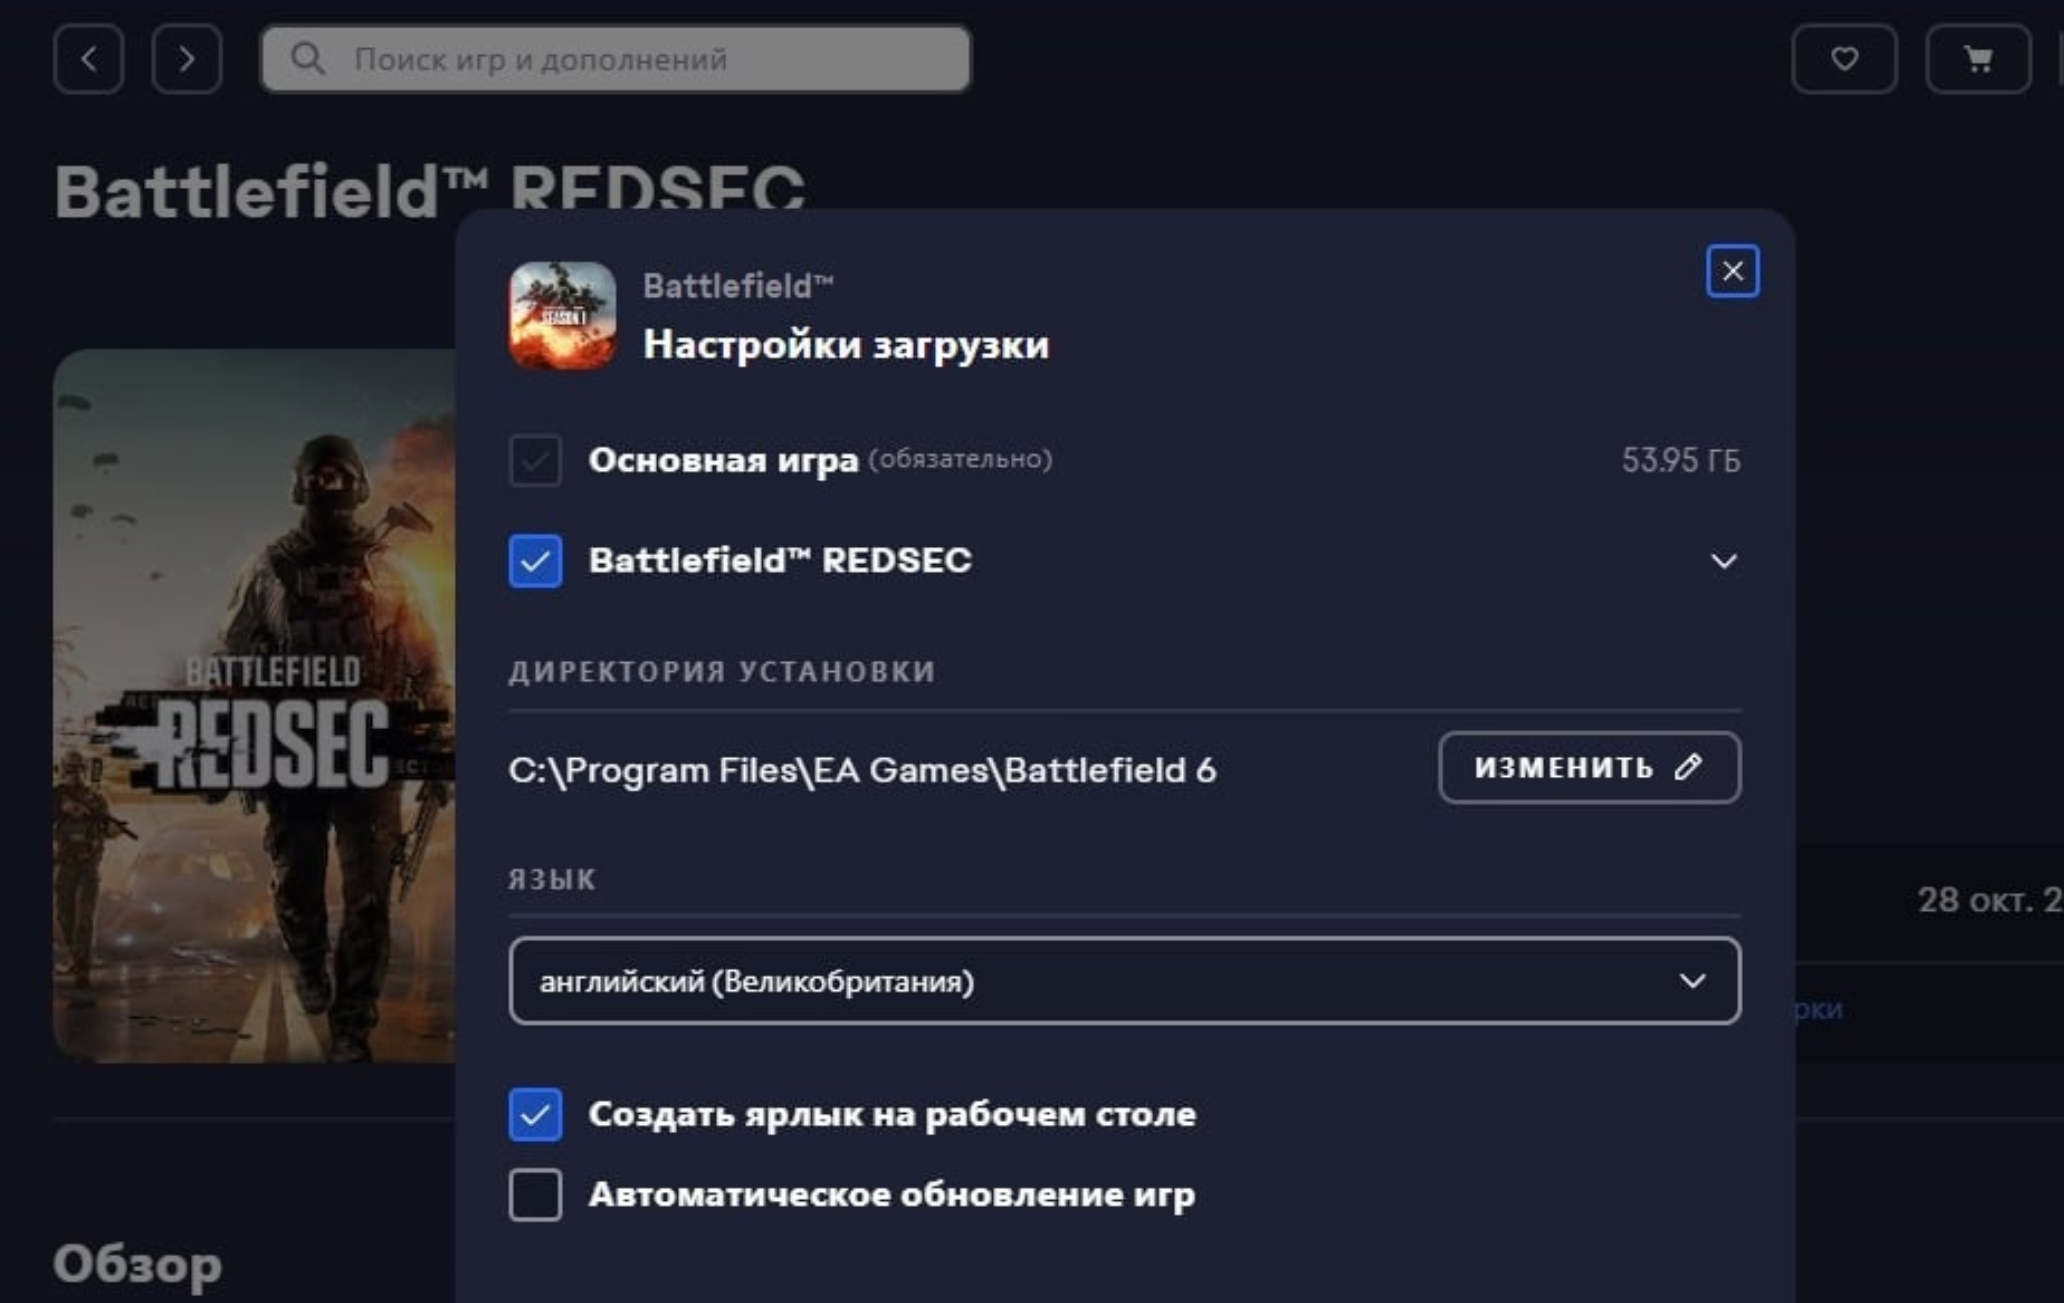Image resolution: width=2064 pixels, height=1303 pixels.
Task: Focus the Поиск игр и дополнений field
Action: point(640,60)
